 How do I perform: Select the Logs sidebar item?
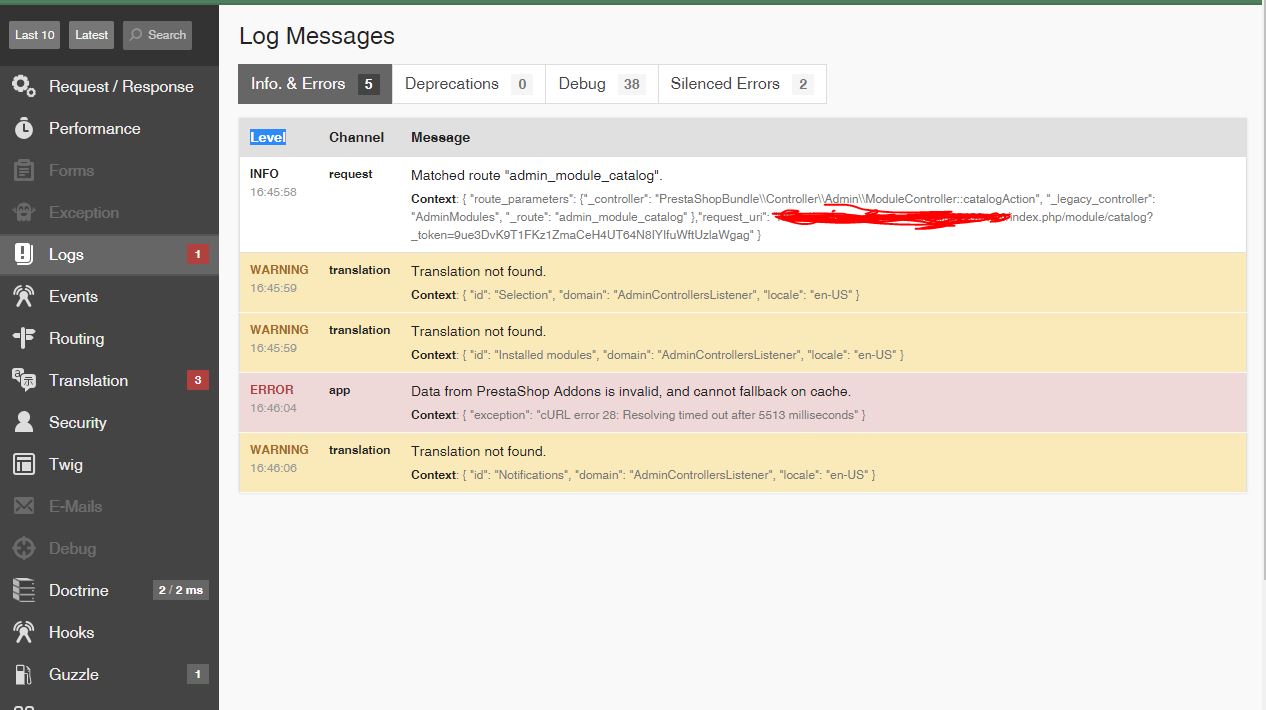pos(109,254)
